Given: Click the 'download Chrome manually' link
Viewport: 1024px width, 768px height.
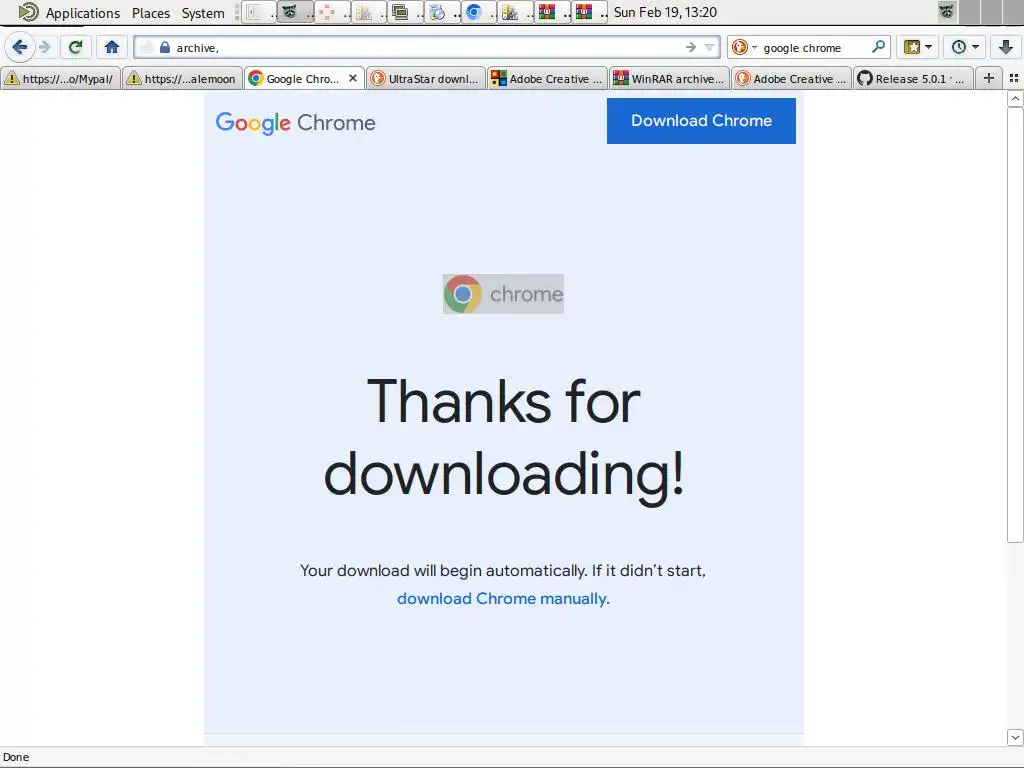Looking at the screenshot, I should [503, 599].
